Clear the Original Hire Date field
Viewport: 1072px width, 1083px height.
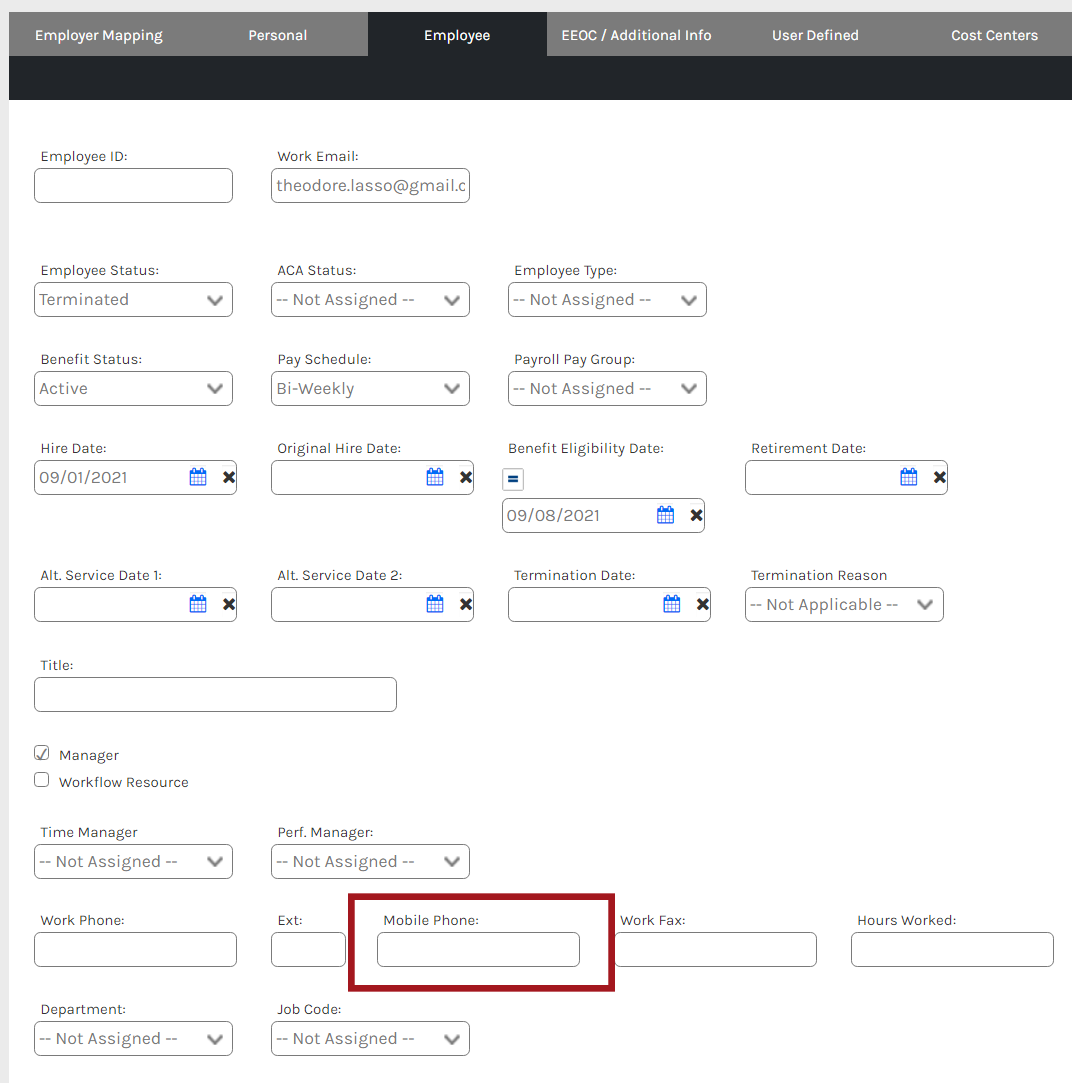click(466, 477)
